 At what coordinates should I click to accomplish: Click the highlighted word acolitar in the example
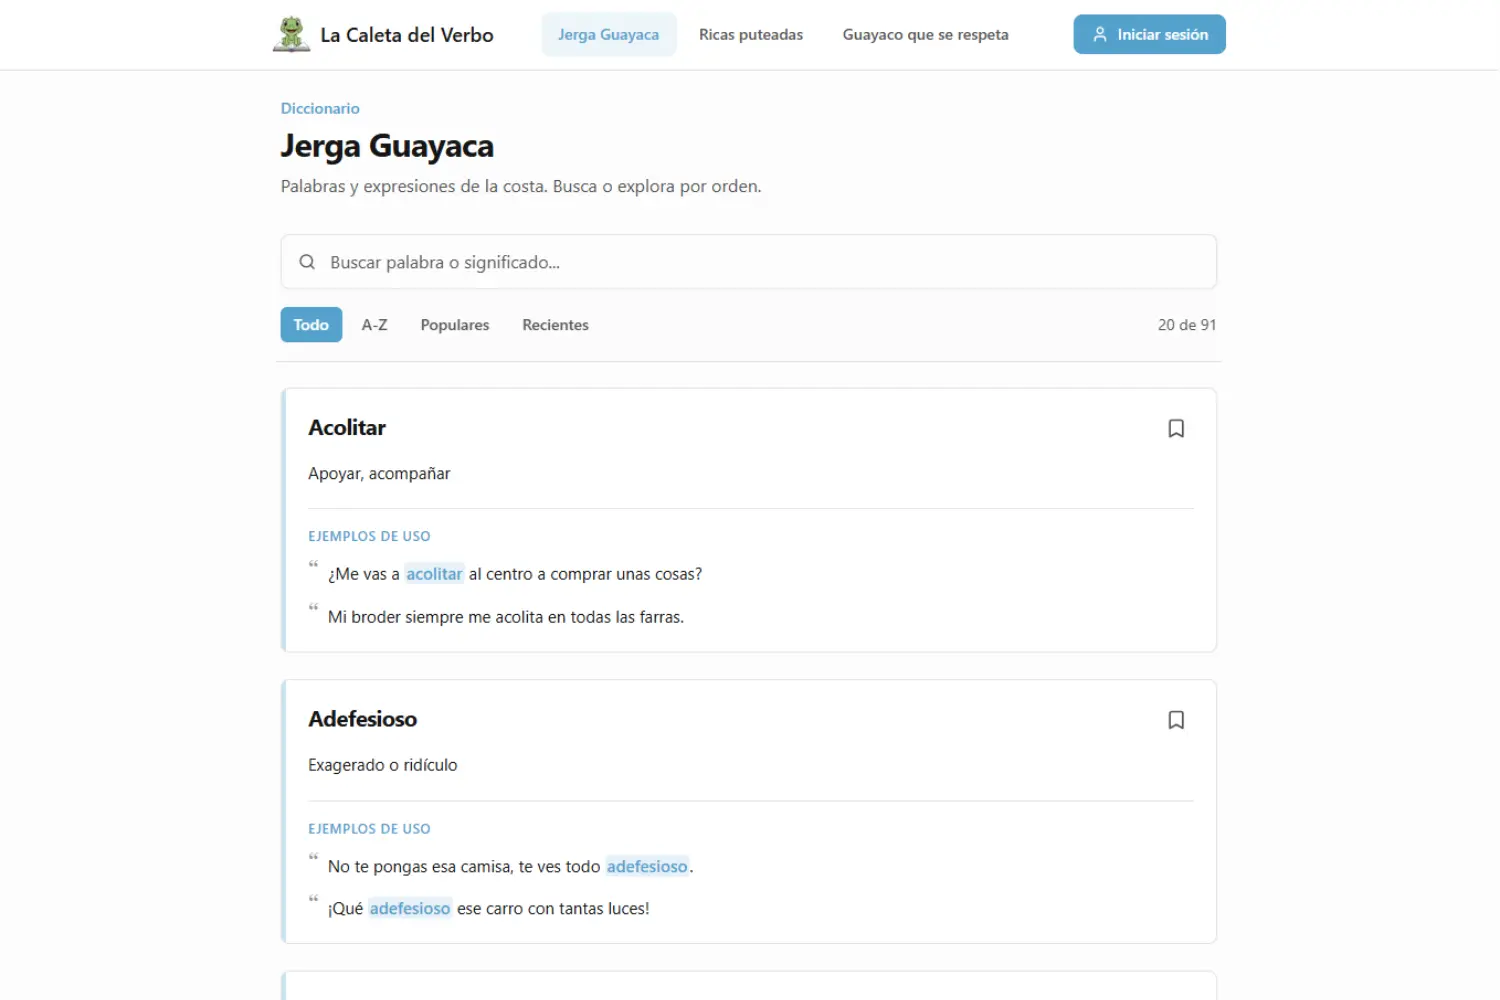tap(434, 573)
